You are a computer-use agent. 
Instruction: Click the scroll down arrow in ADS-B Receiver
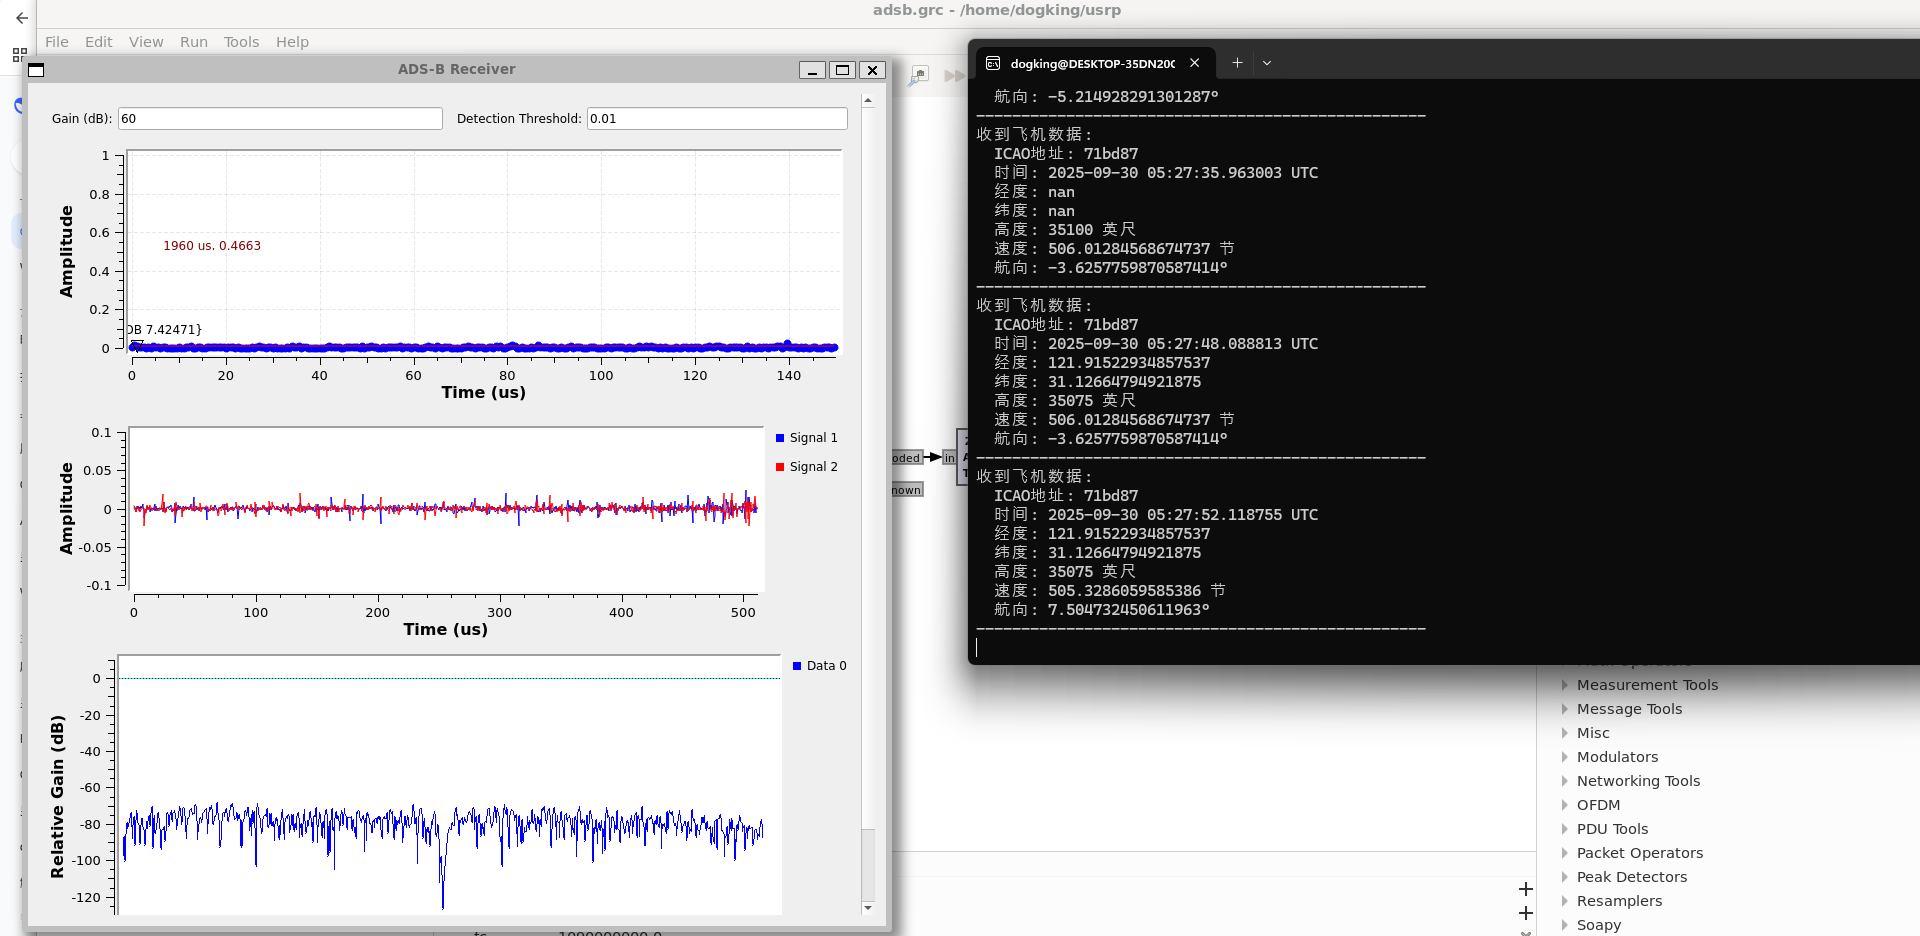coord(868,908)
